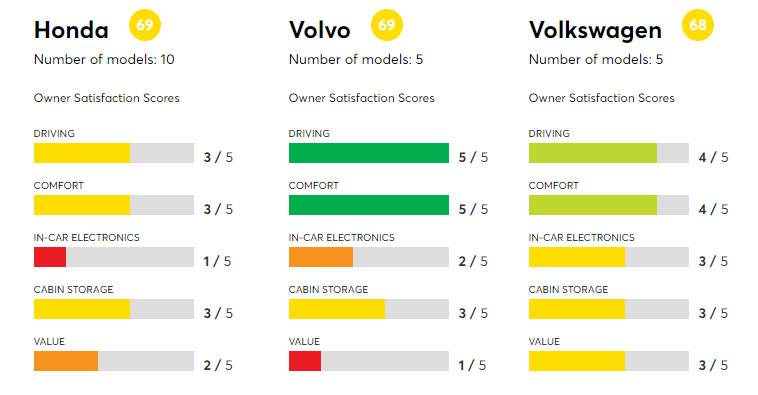Click Volvo's Owner Satisfaction Scores label
Viewport: 758px width, 395px height.
362,98
